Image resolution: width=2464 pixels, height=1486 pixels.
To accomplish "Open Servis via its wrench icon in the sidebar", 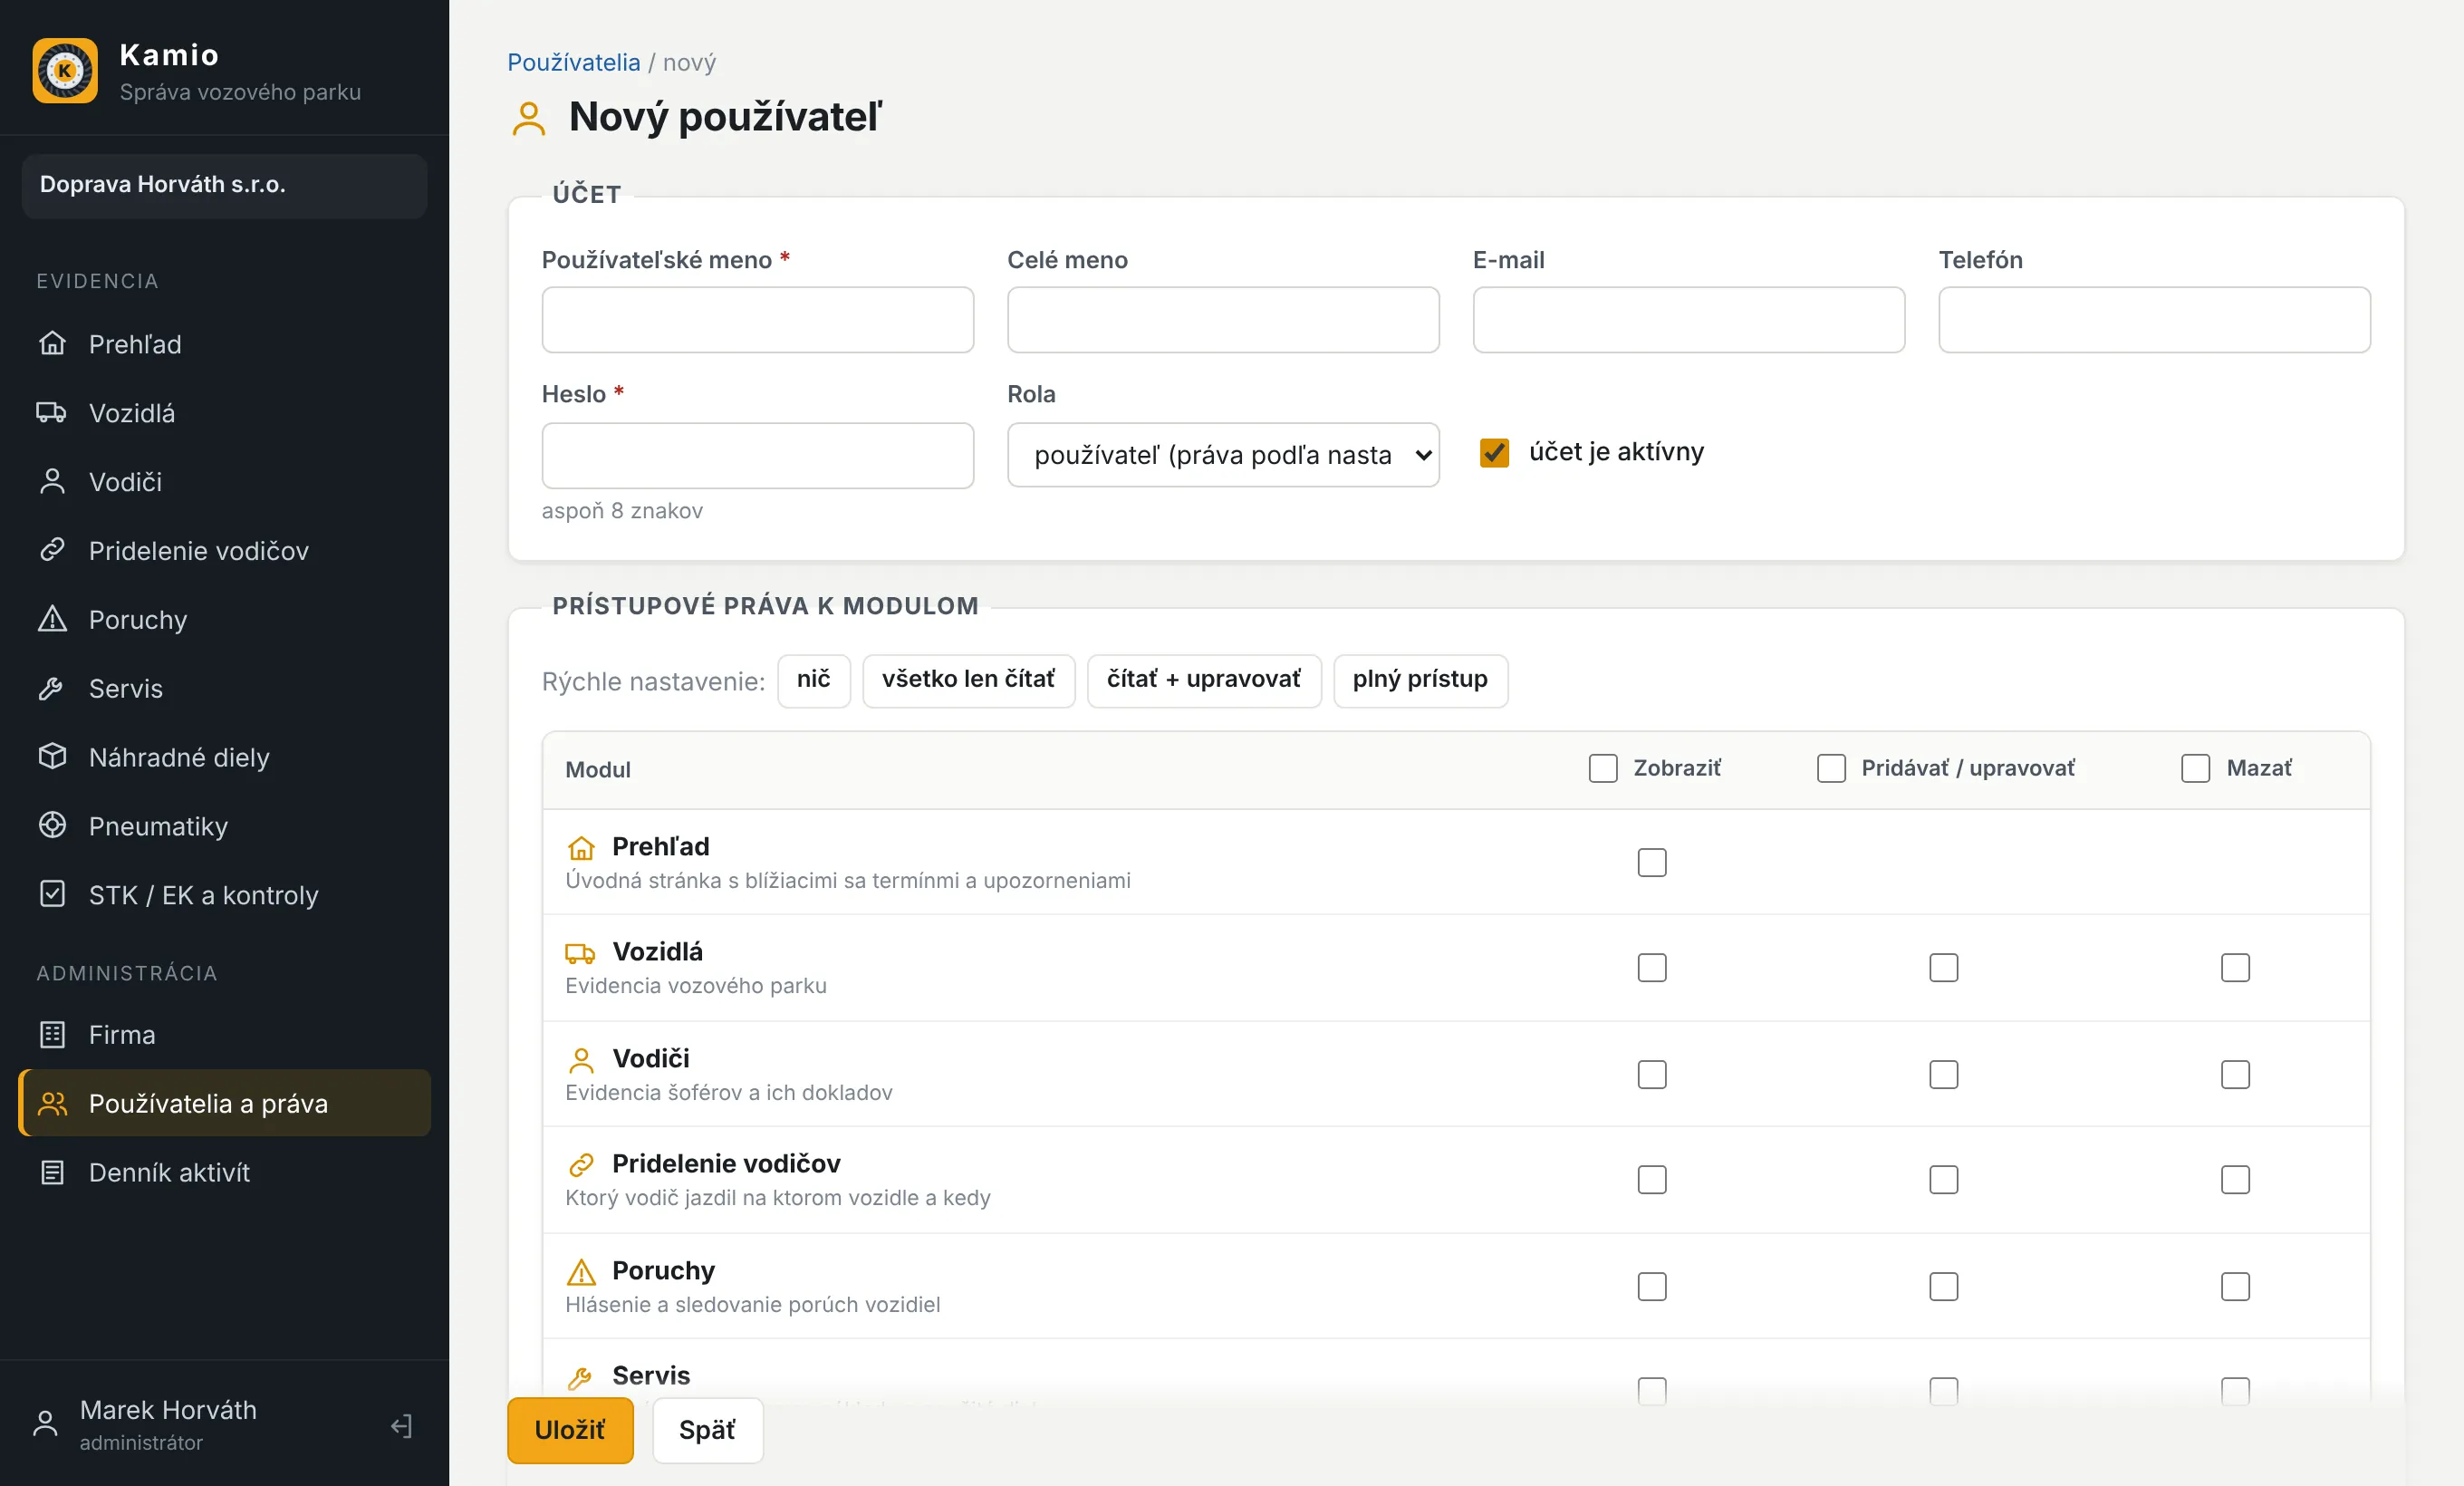I will tap(52, 689).
